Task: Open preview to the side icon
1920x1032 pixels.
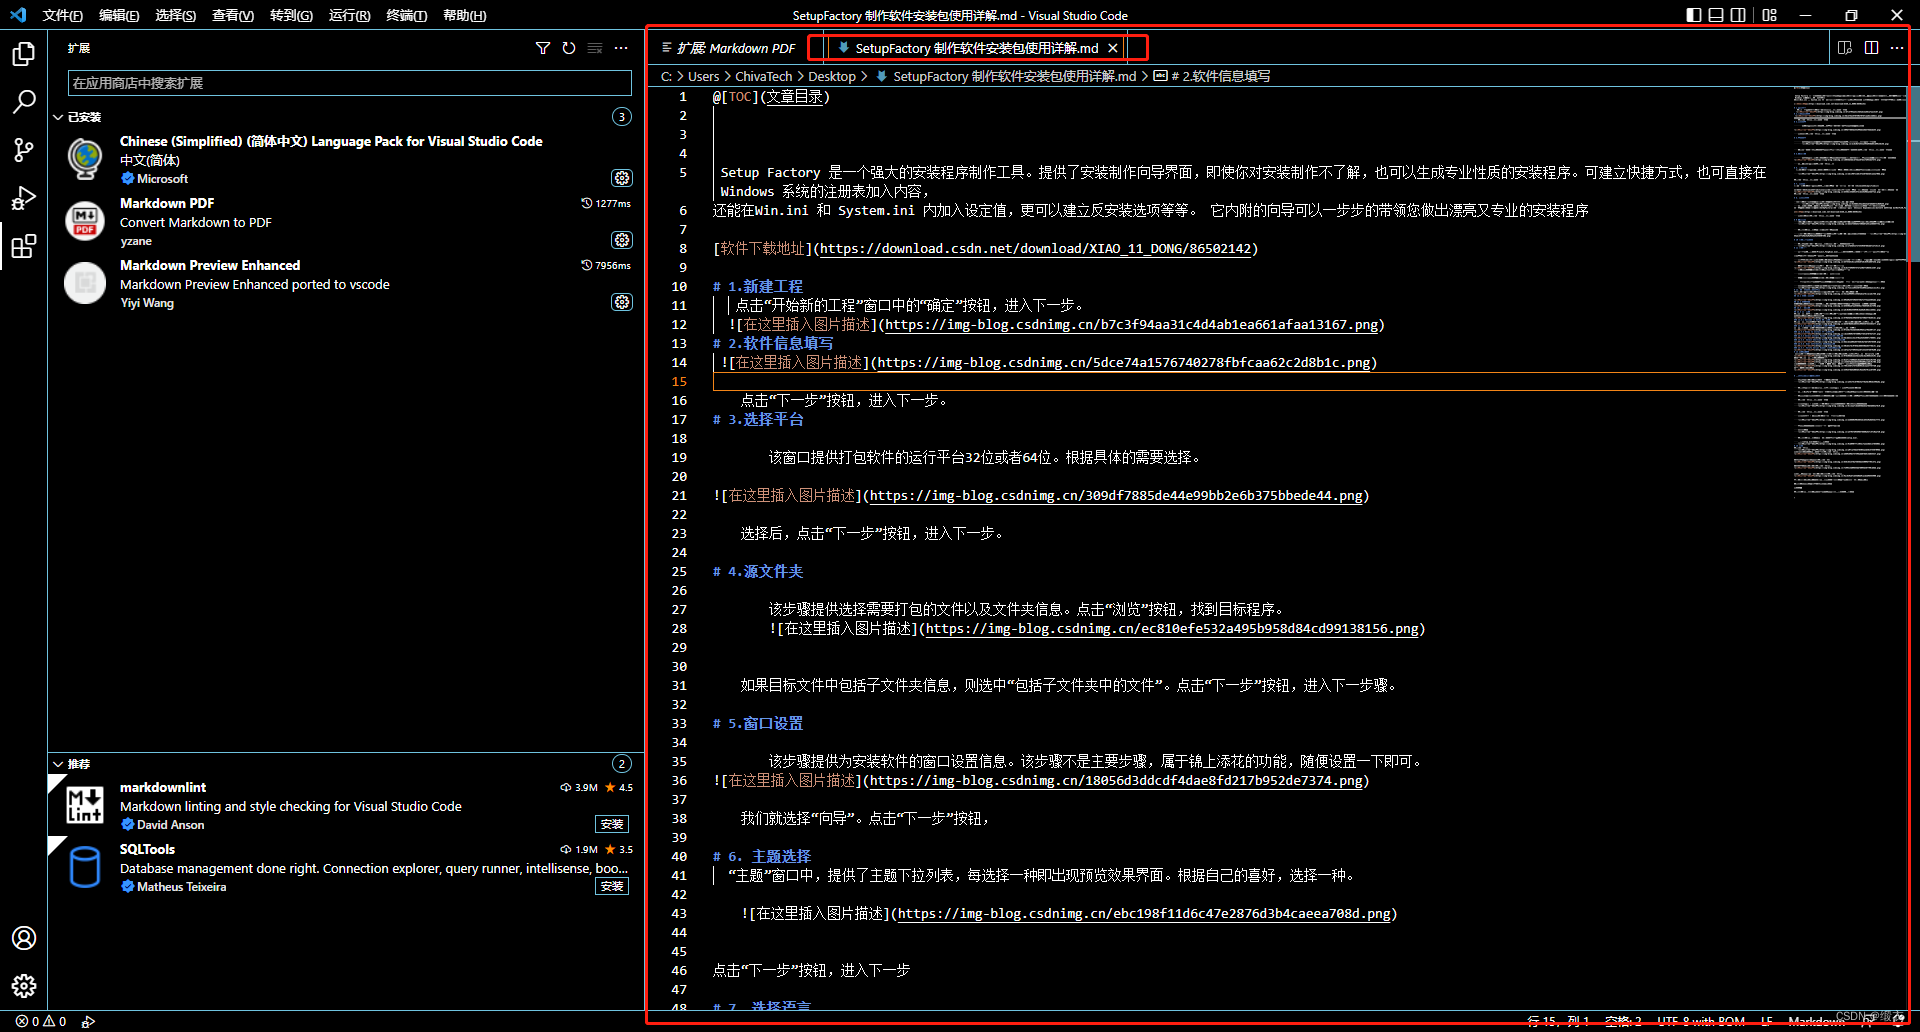Action: tap(1845, 48)
